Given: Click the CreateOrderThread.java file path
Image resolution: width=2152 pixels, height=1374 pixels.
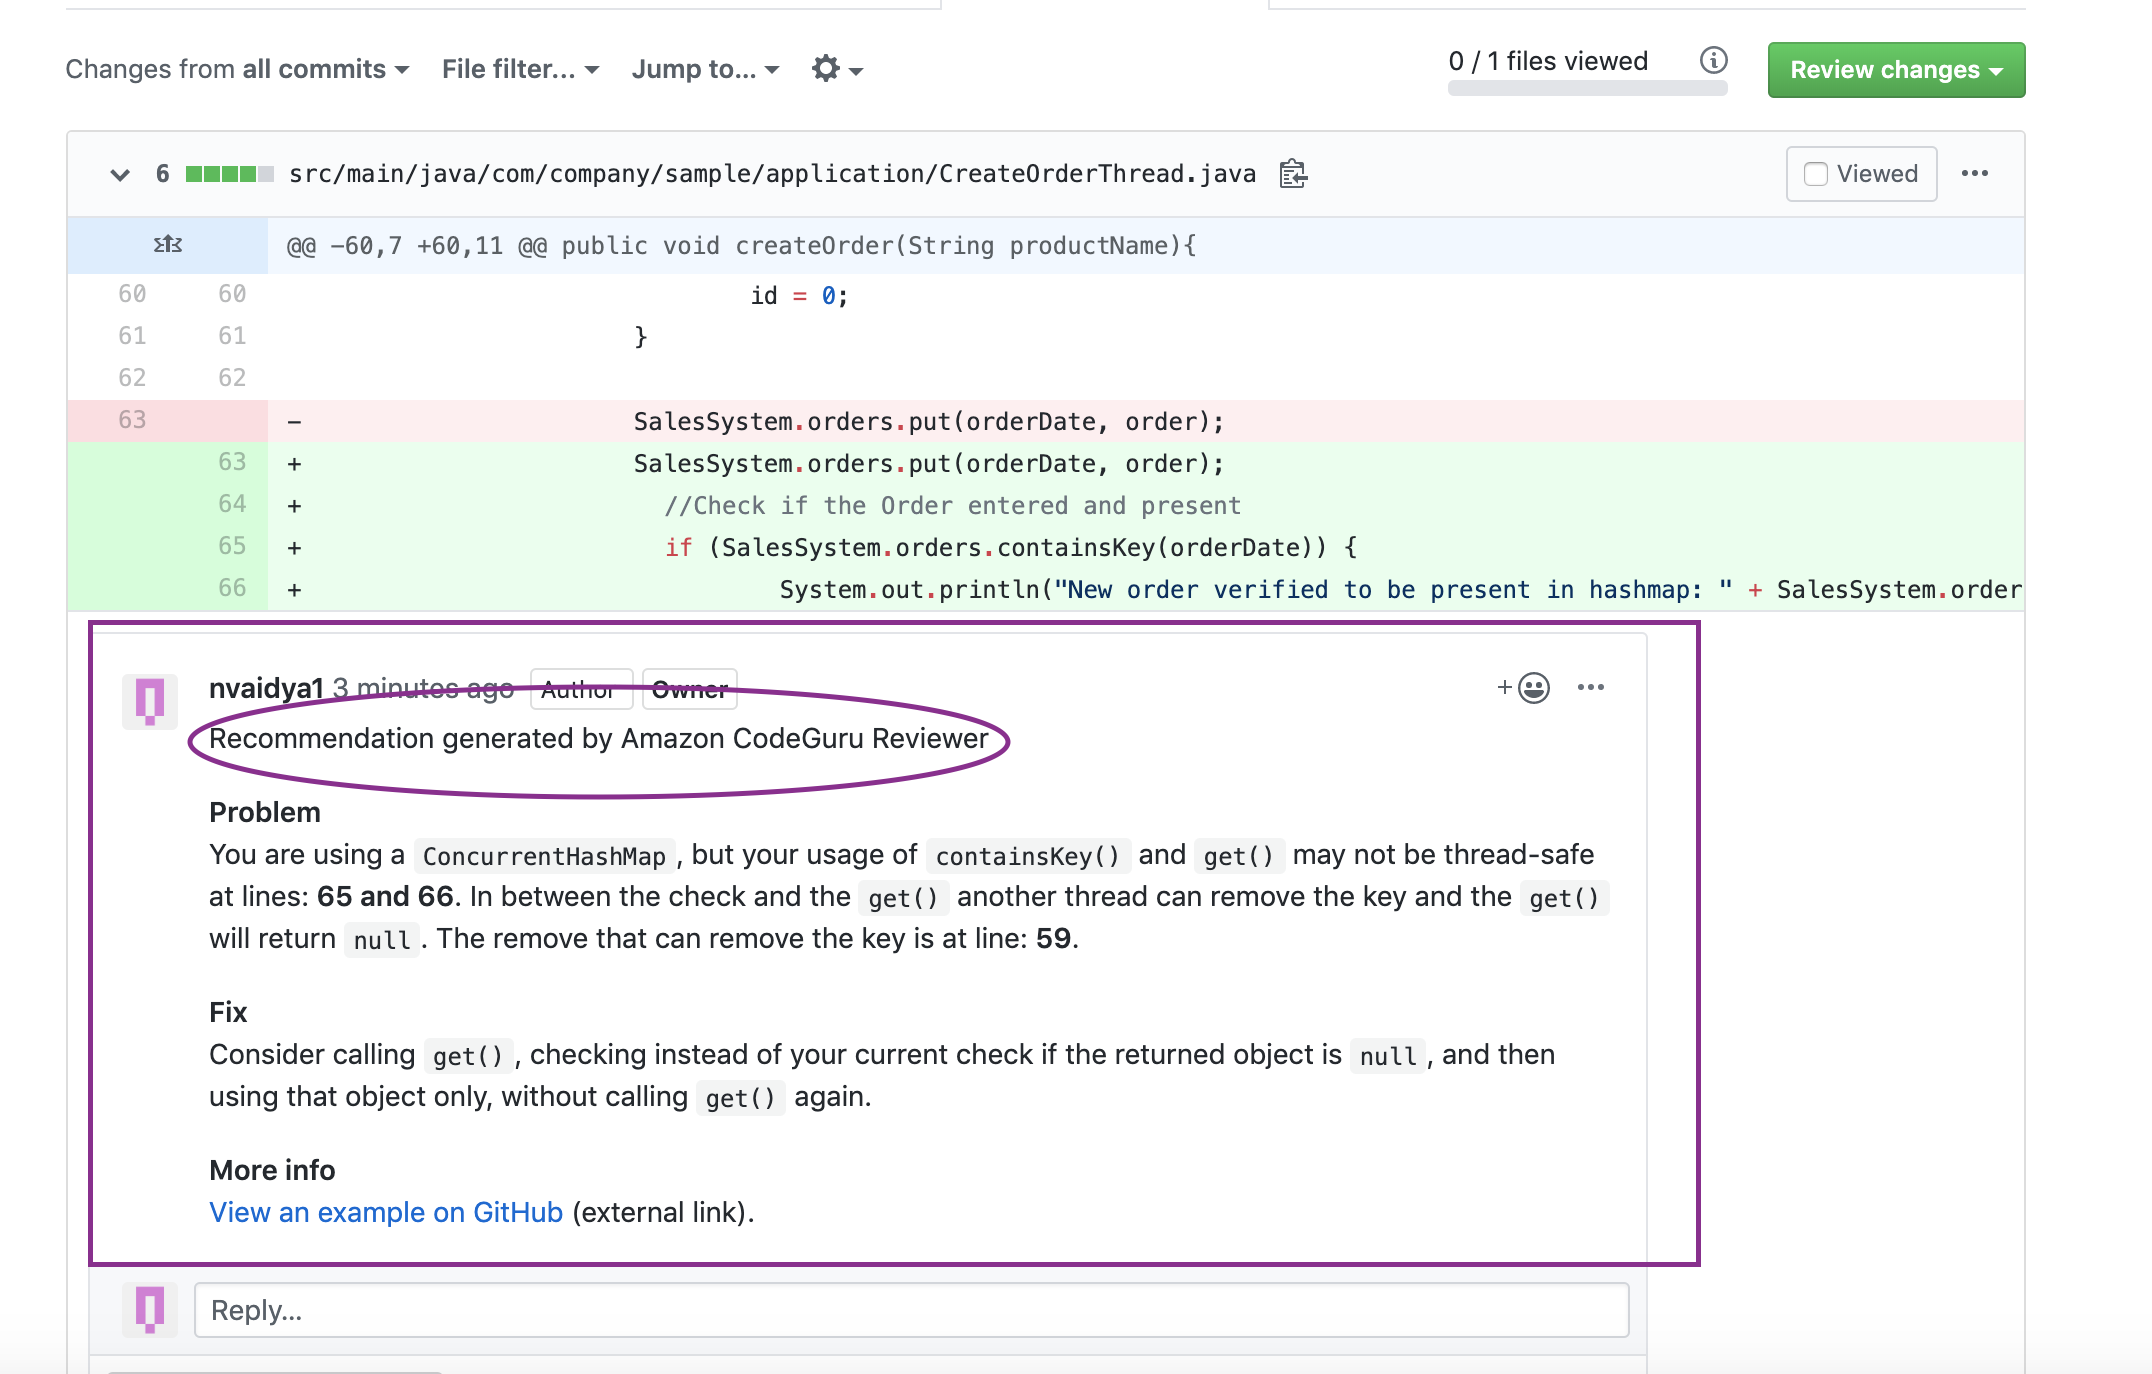Looking at the screenshot, I should (x=772, y=174).
